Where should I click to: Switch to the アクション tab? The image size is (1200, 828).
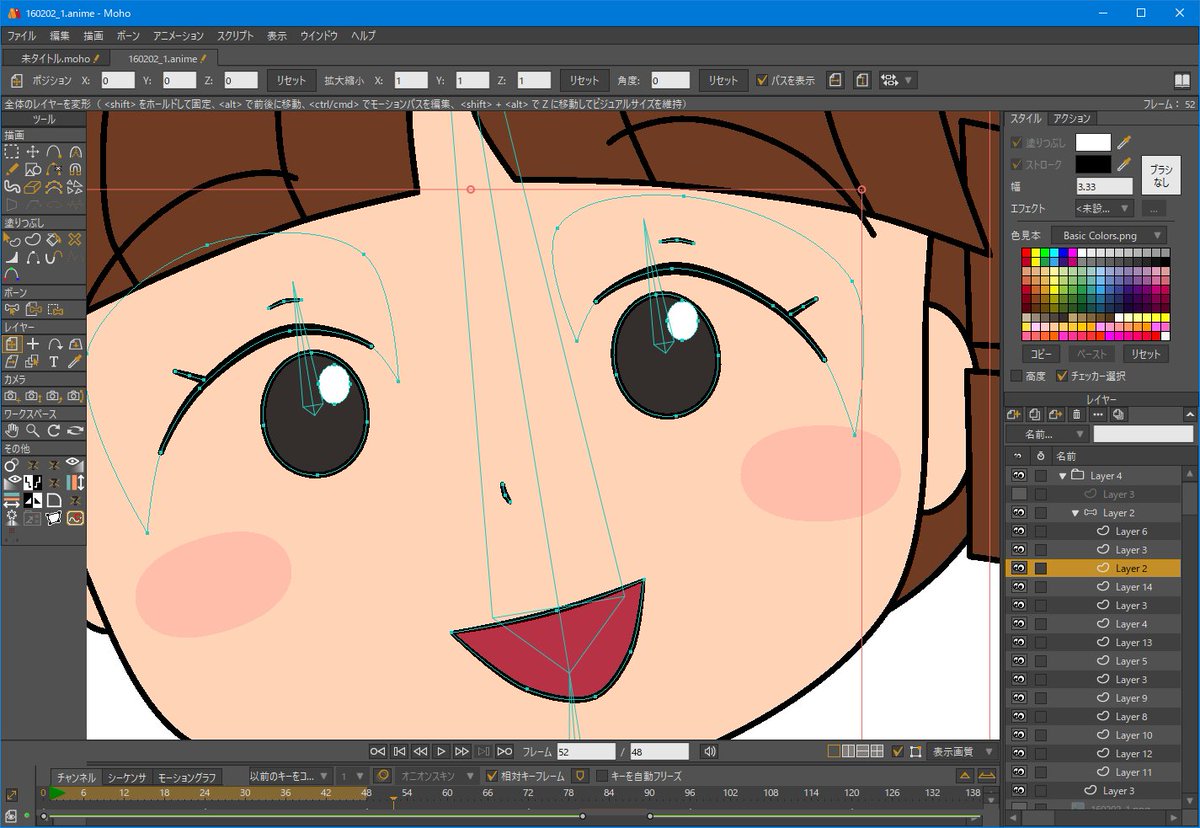1071,118
